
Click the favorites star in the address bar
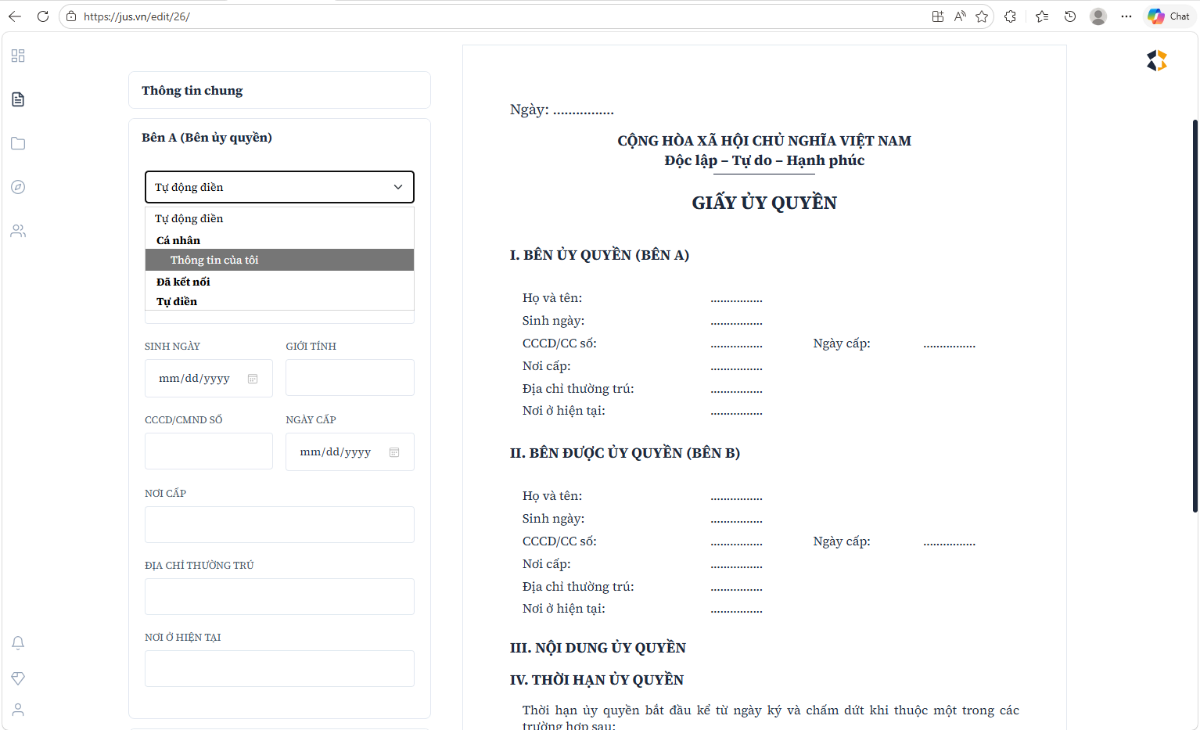coord(981,16)
